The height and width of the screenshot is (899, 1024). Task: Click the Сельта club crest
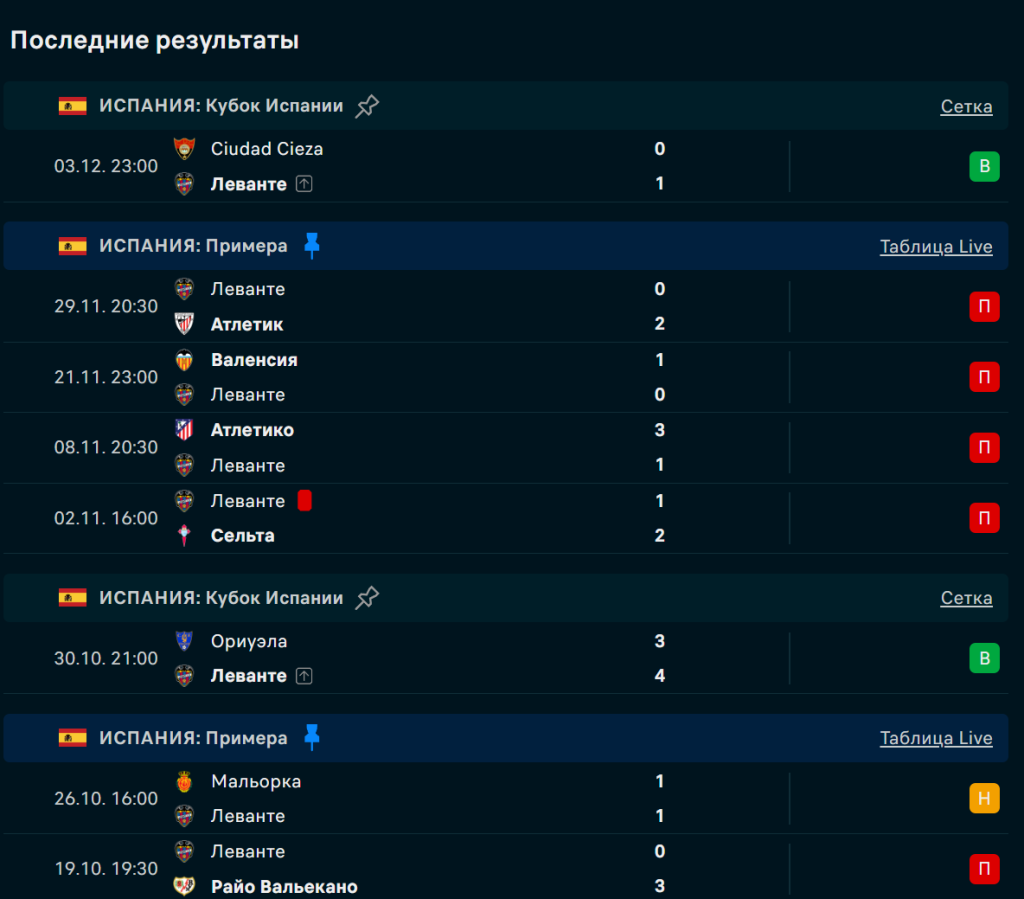click(184, 536)
